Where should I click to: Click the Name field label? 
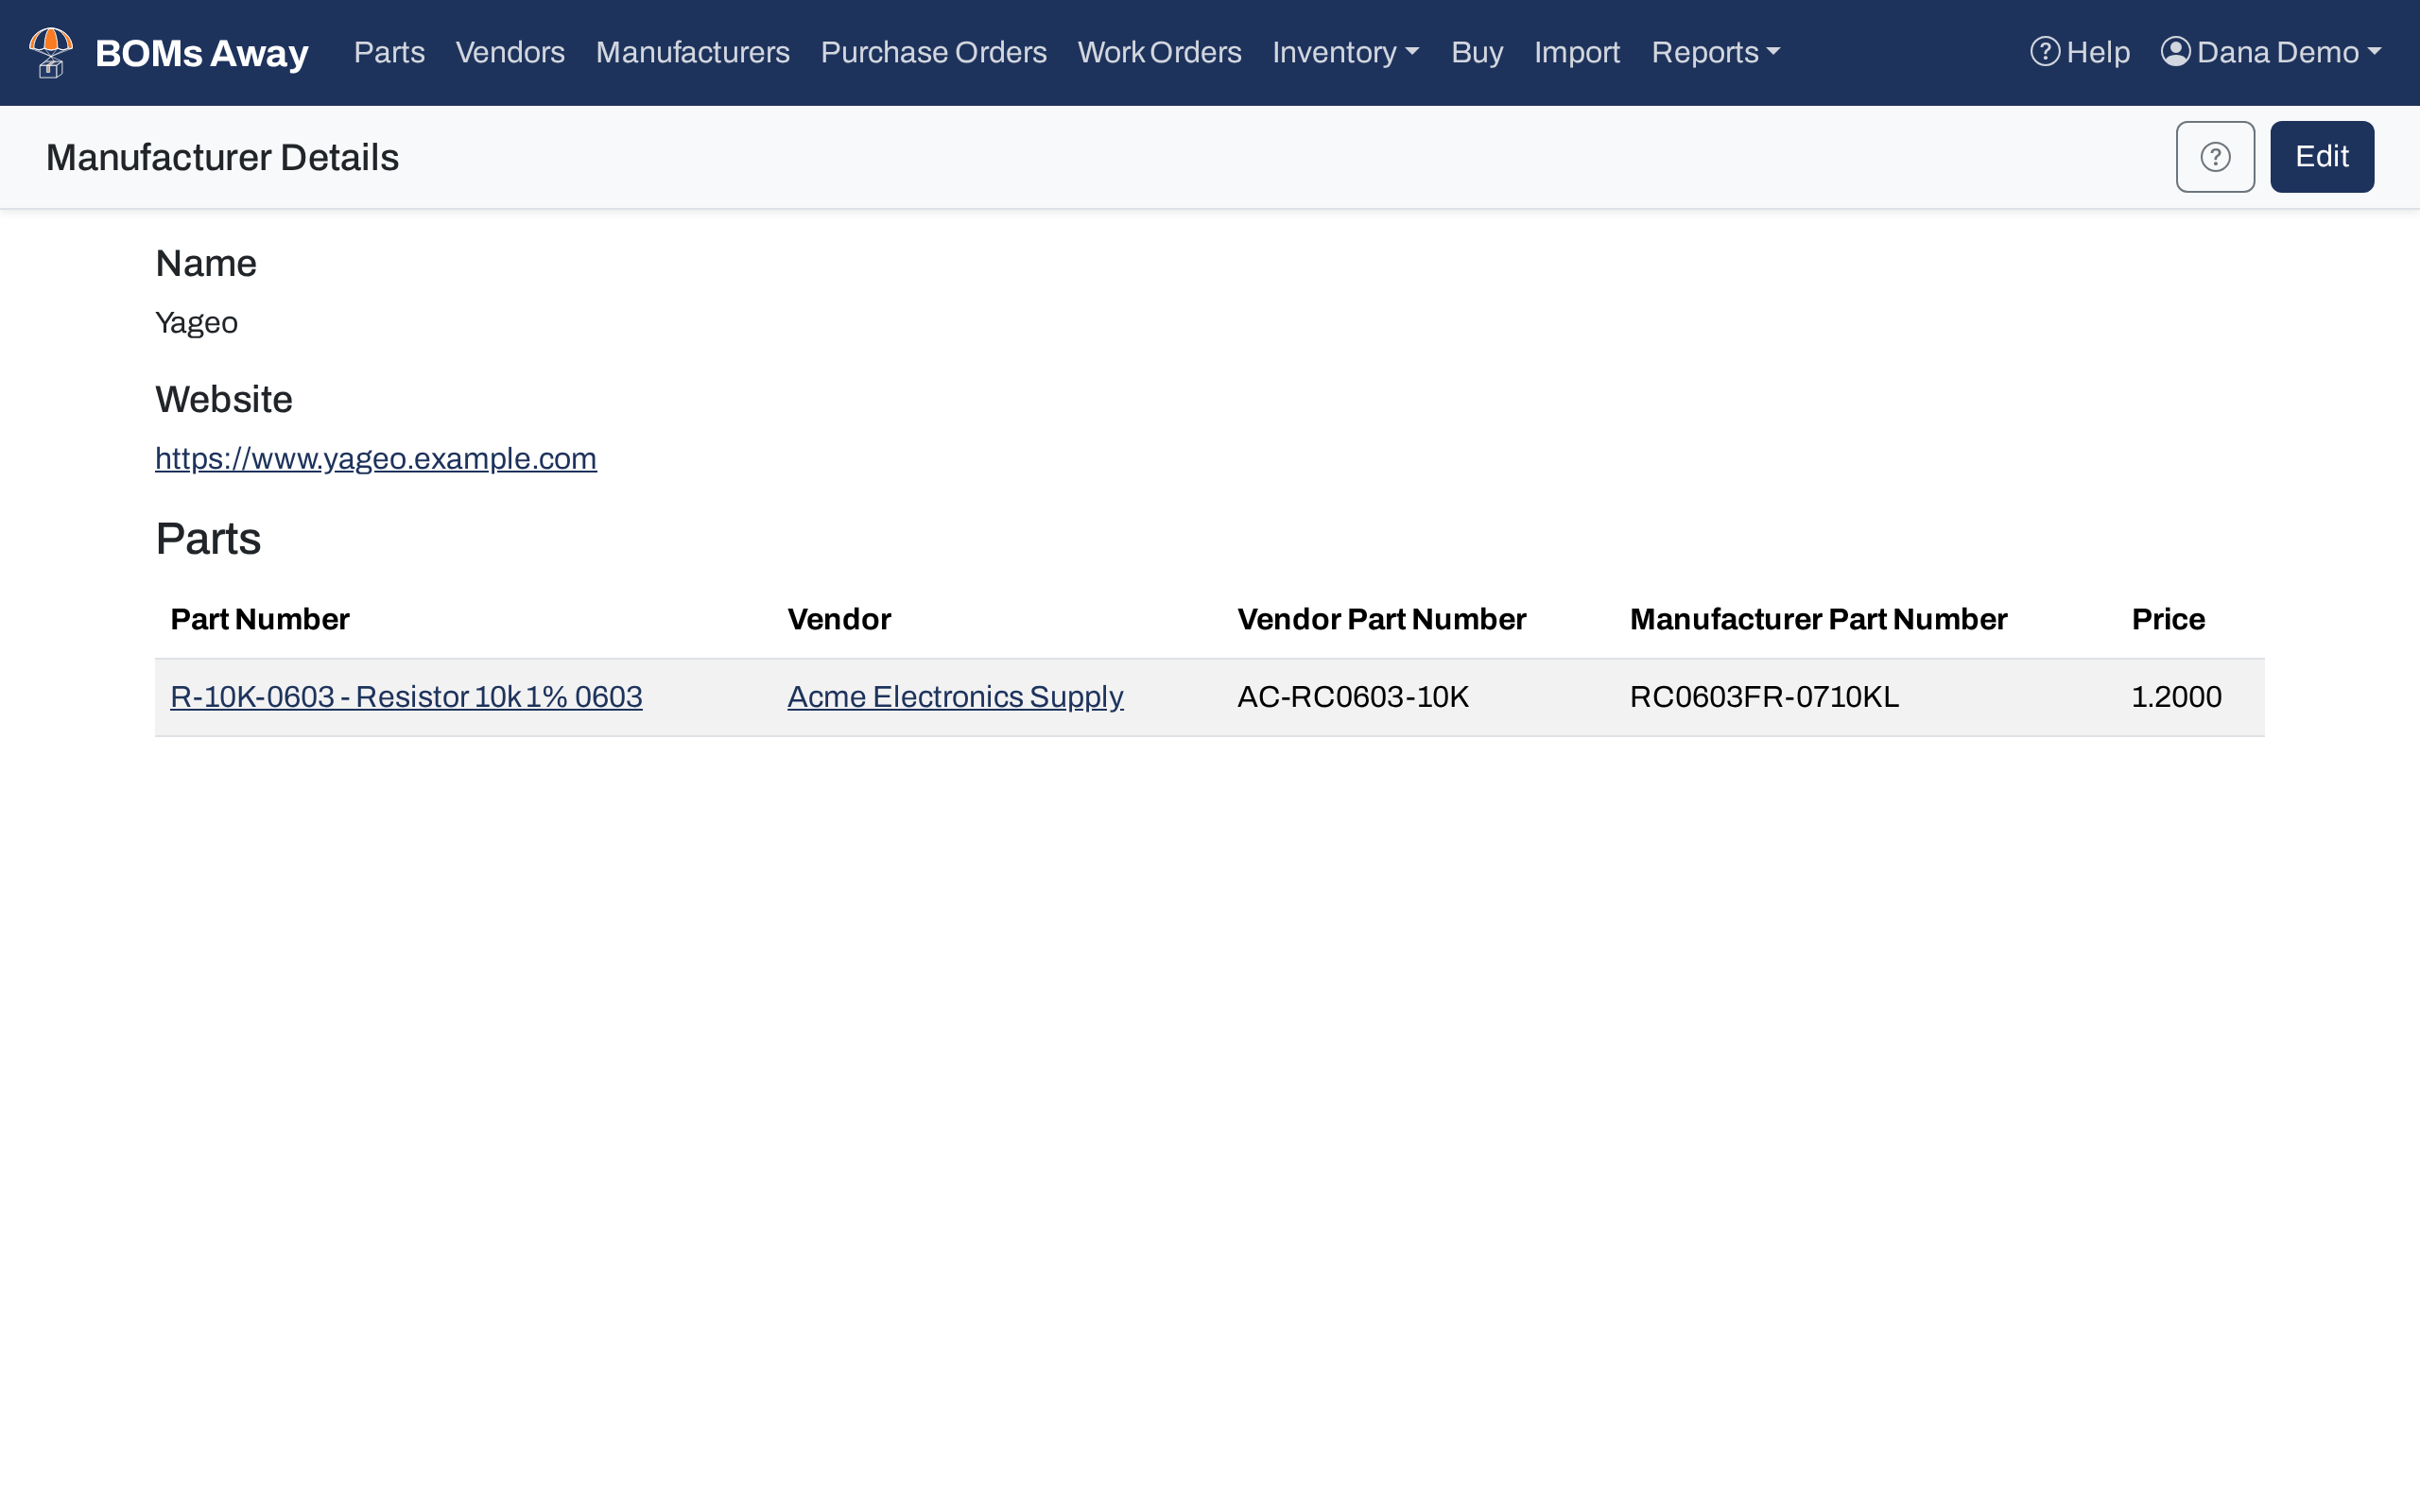click(x=206, y=264)
